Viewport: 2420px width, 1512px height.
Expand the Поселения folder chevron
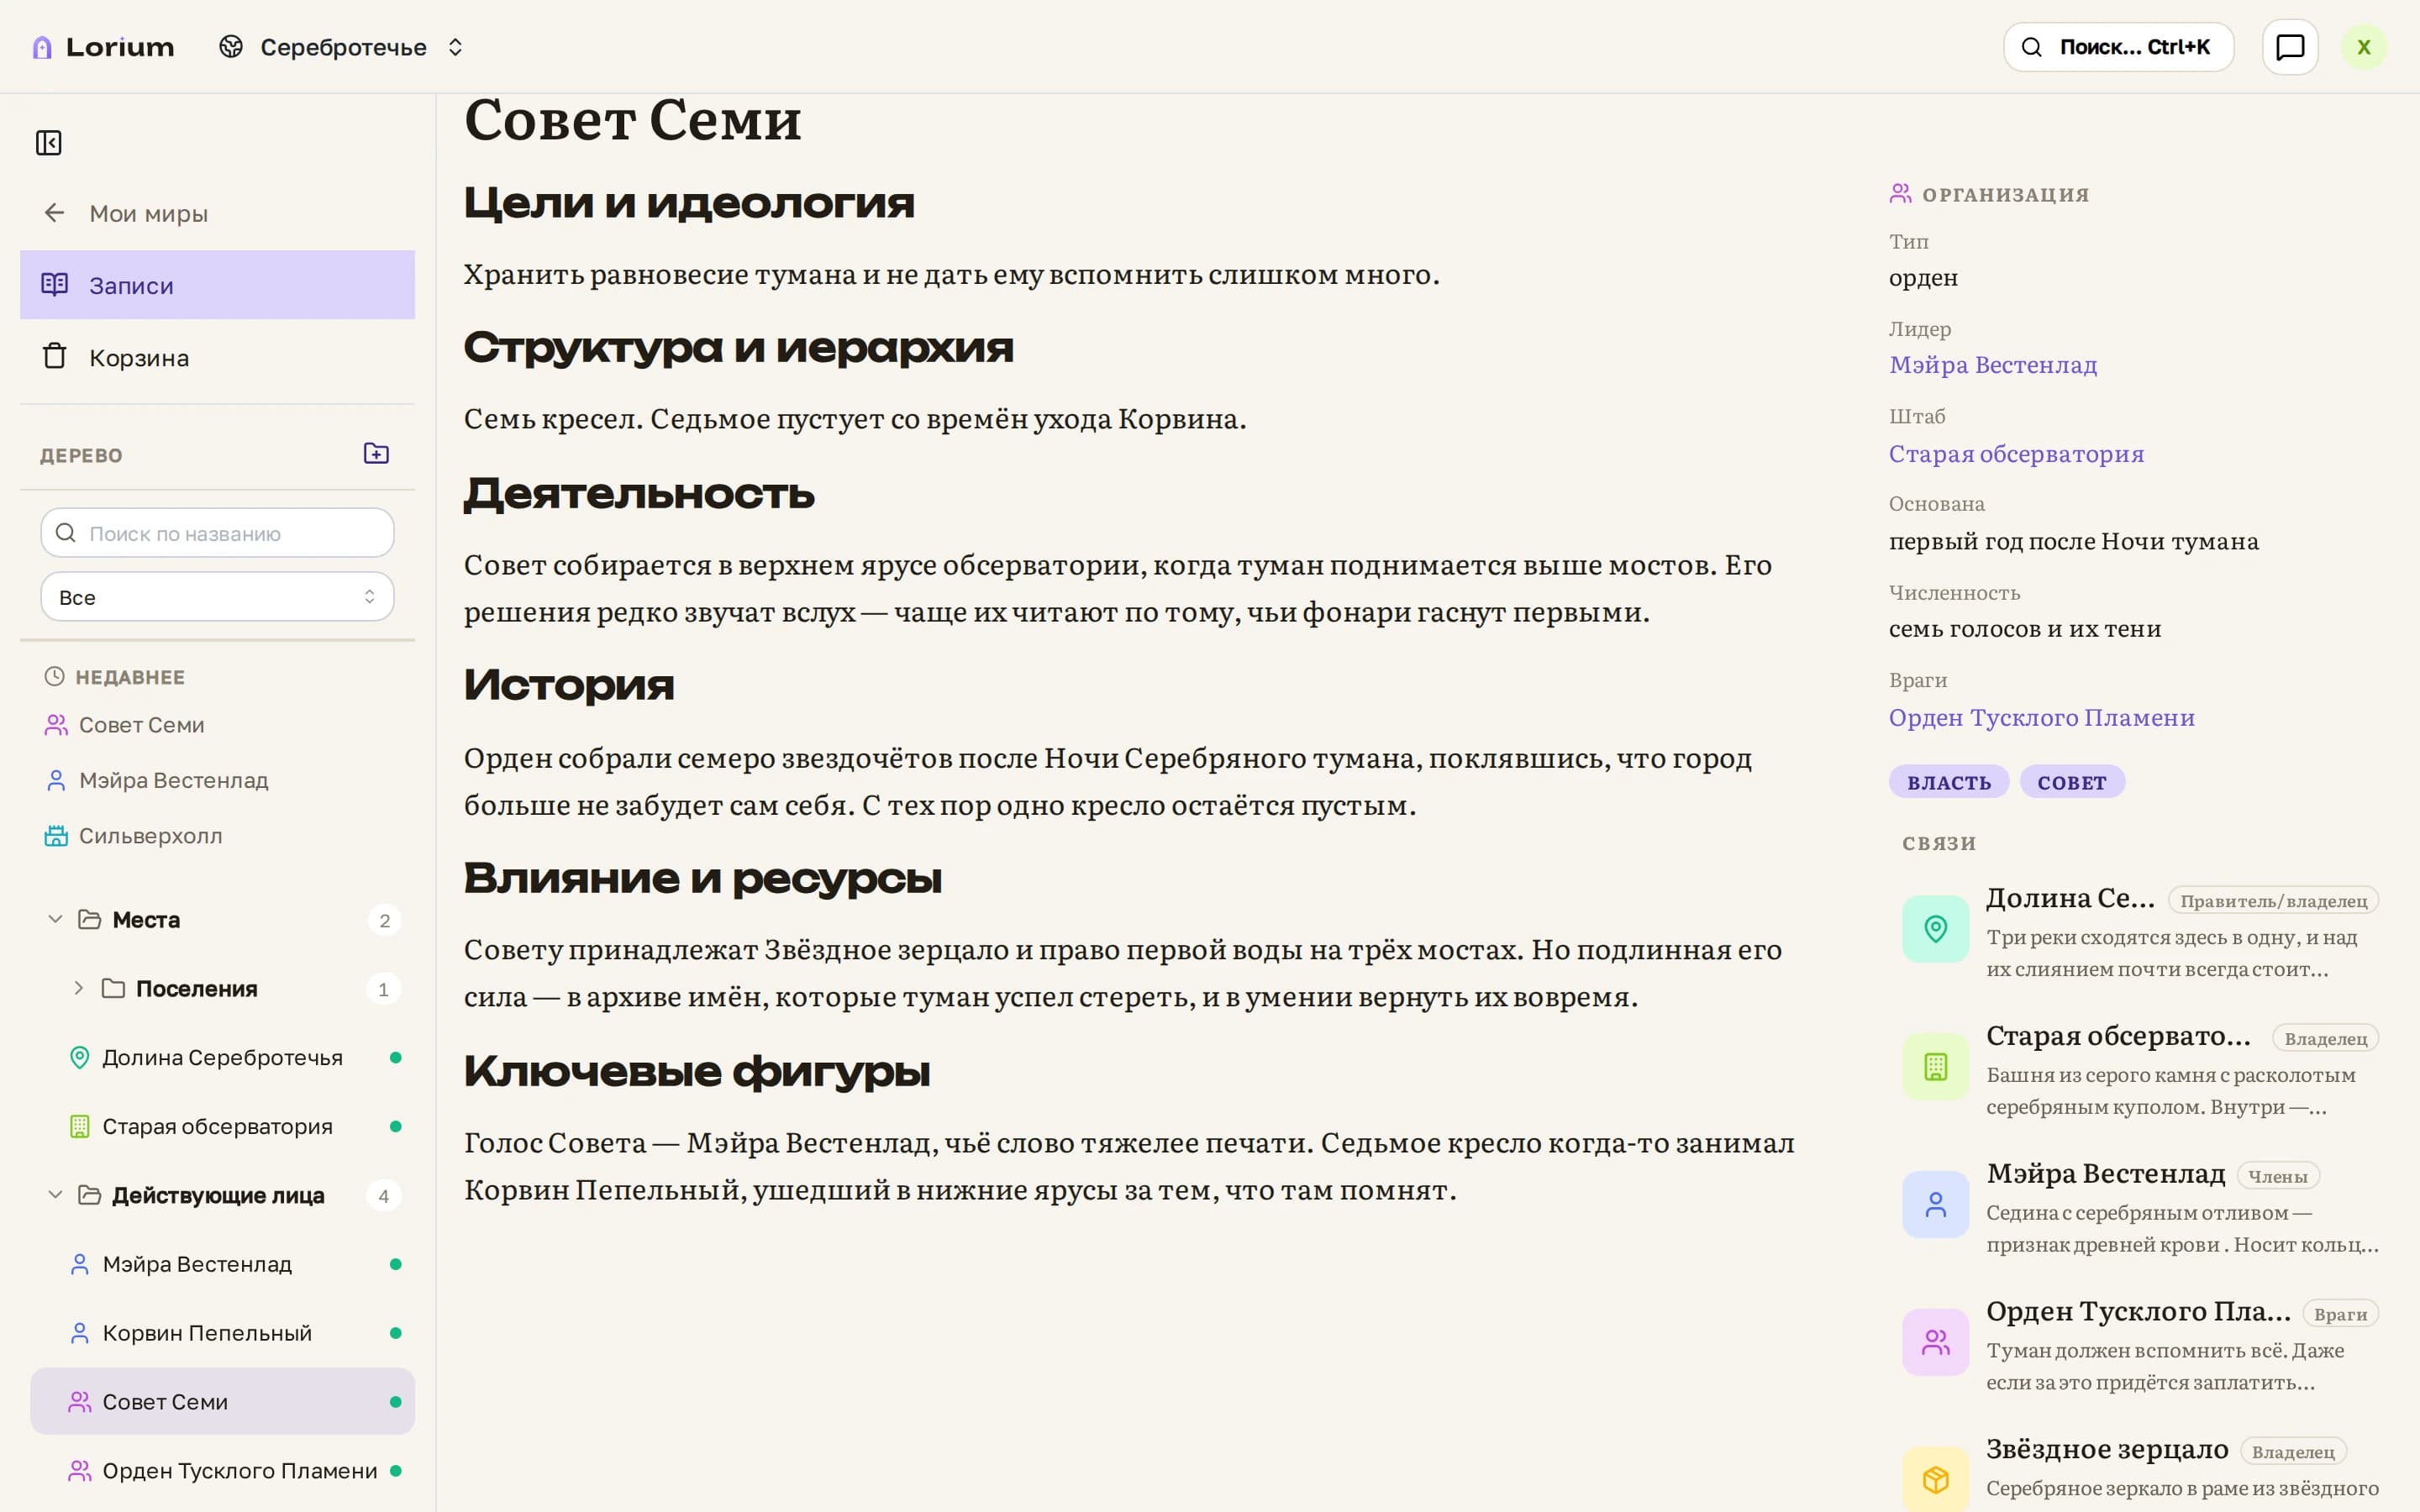[x=79, y=988]
